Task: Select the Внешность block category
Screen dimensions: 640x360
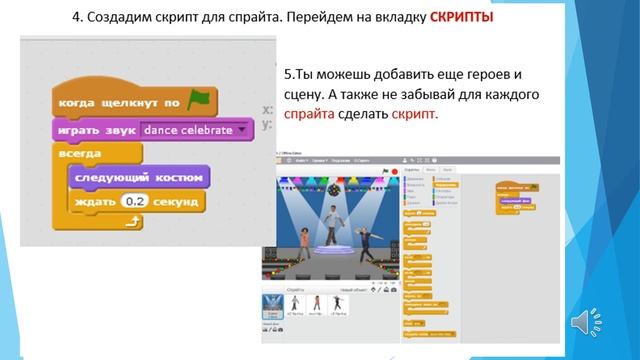Action: tap(414, 185)
